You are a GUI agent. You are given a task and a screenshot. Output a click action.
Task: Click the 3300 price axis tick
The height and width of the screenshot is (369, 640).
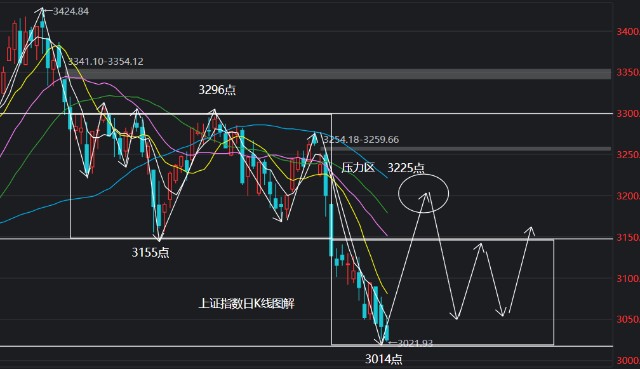tap(628, 114)
